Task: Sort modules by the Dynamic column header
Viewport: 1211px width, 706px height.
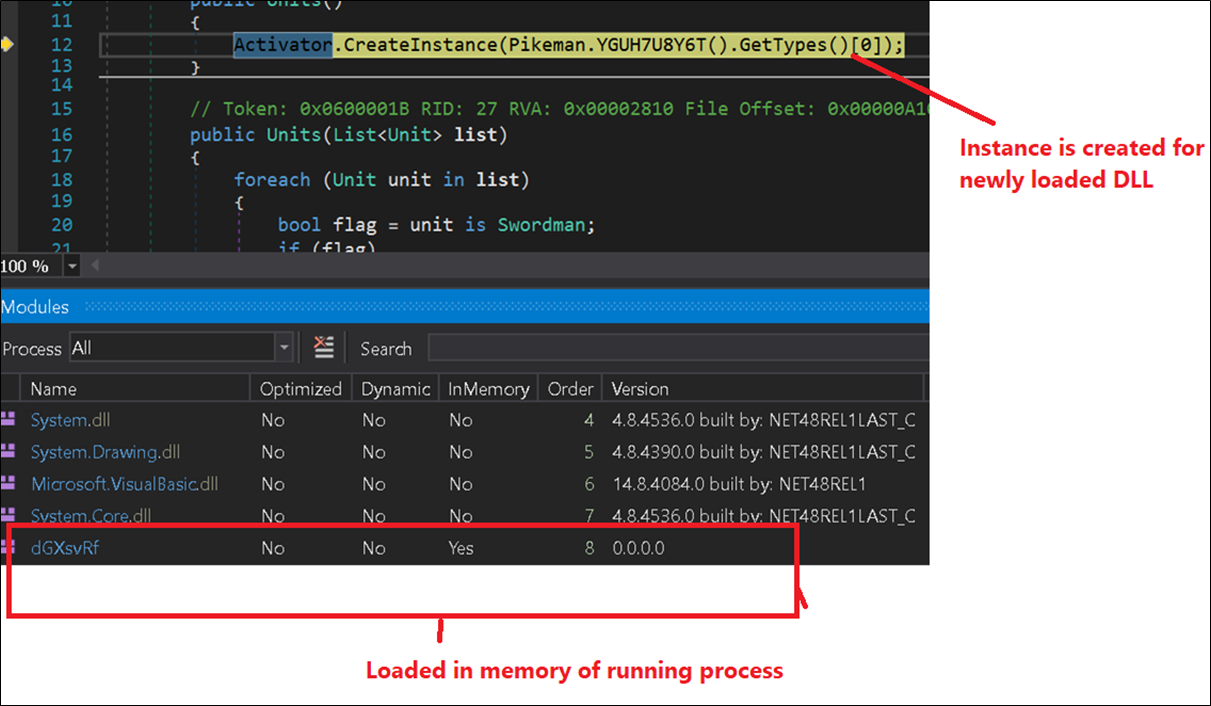Action: 395,389
